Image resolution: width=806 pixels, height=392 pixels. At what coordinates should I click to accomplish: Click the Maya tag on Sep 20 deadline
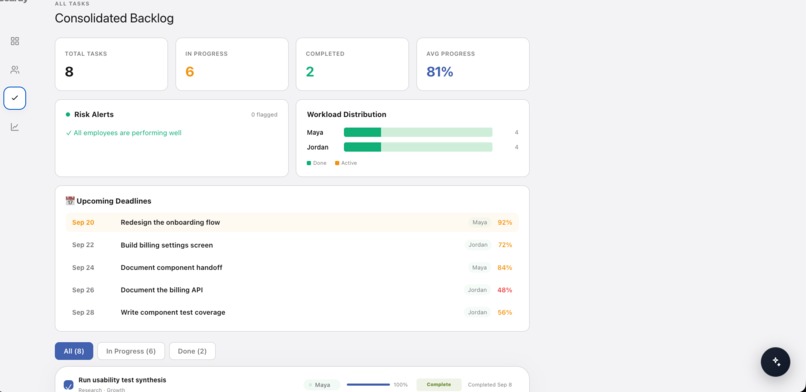(480, 222)
